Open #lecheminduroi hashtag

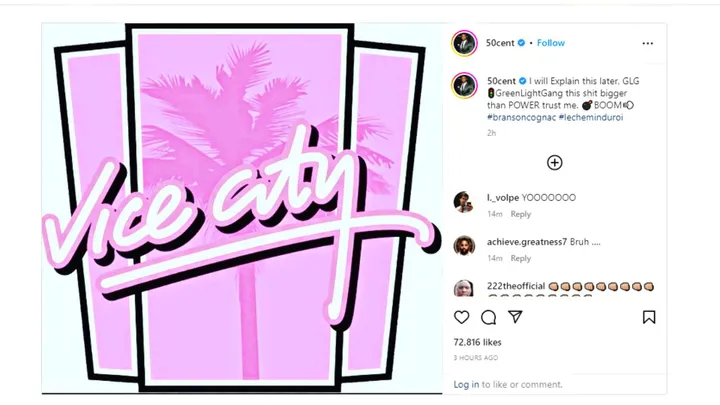pyautogui.click(x=591, y=118)
